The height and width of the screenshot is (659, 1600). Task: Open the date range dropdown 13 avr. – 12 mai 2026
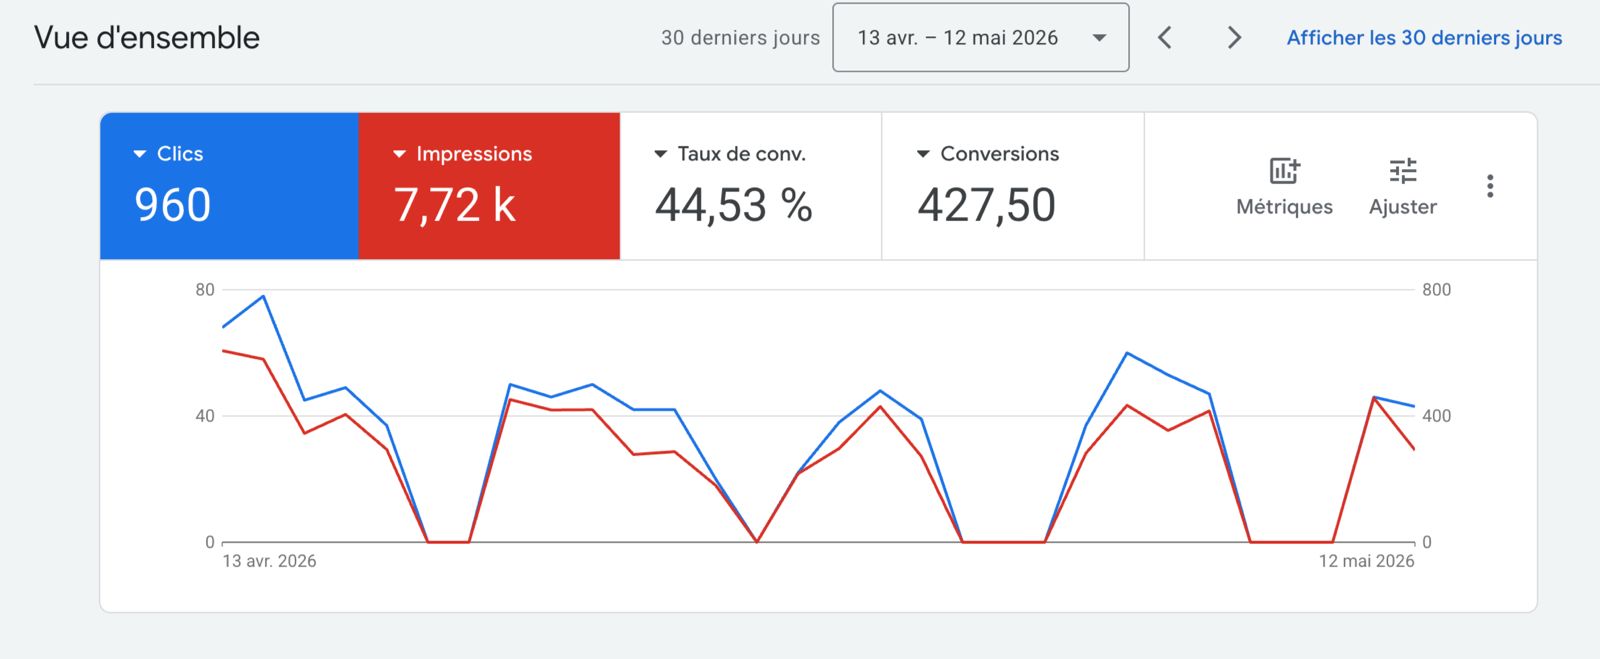(x=981, y=38)
